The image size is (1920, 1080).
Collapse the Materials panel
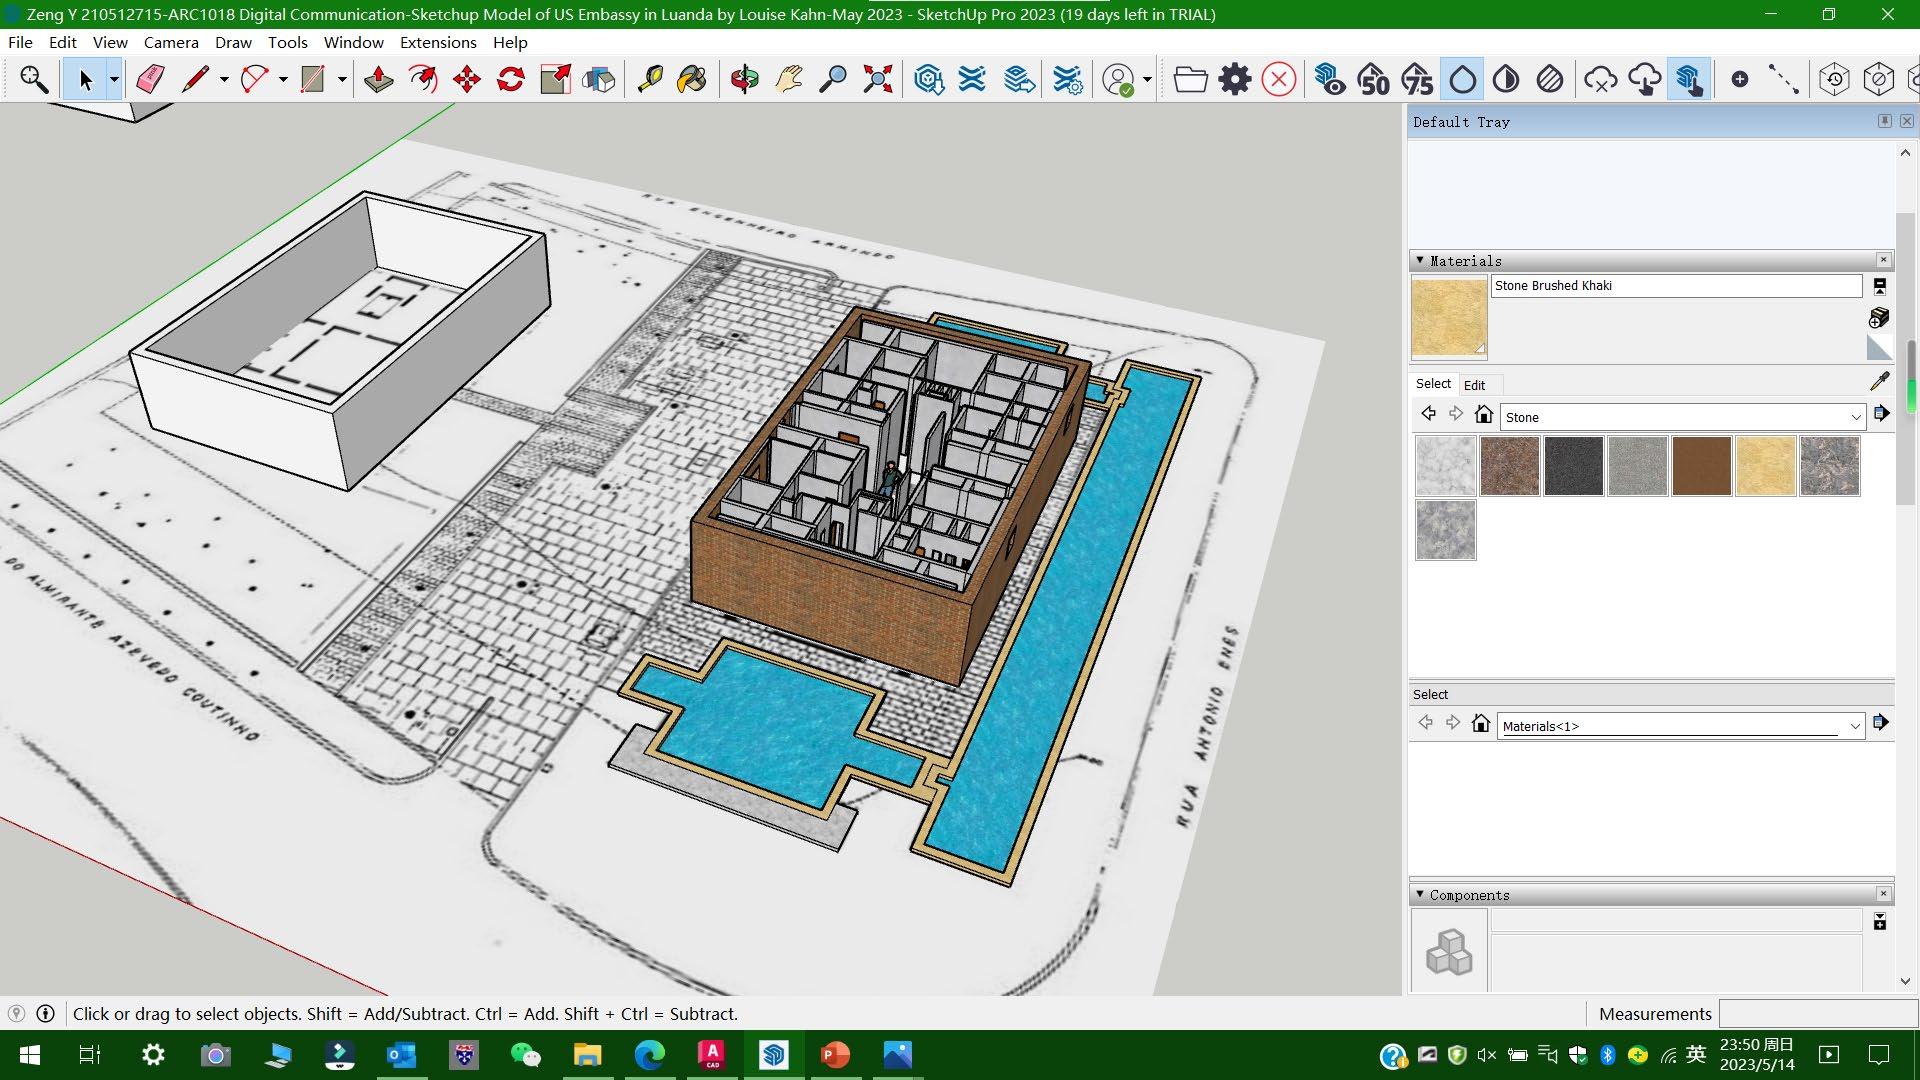(x=1419, y=260)
